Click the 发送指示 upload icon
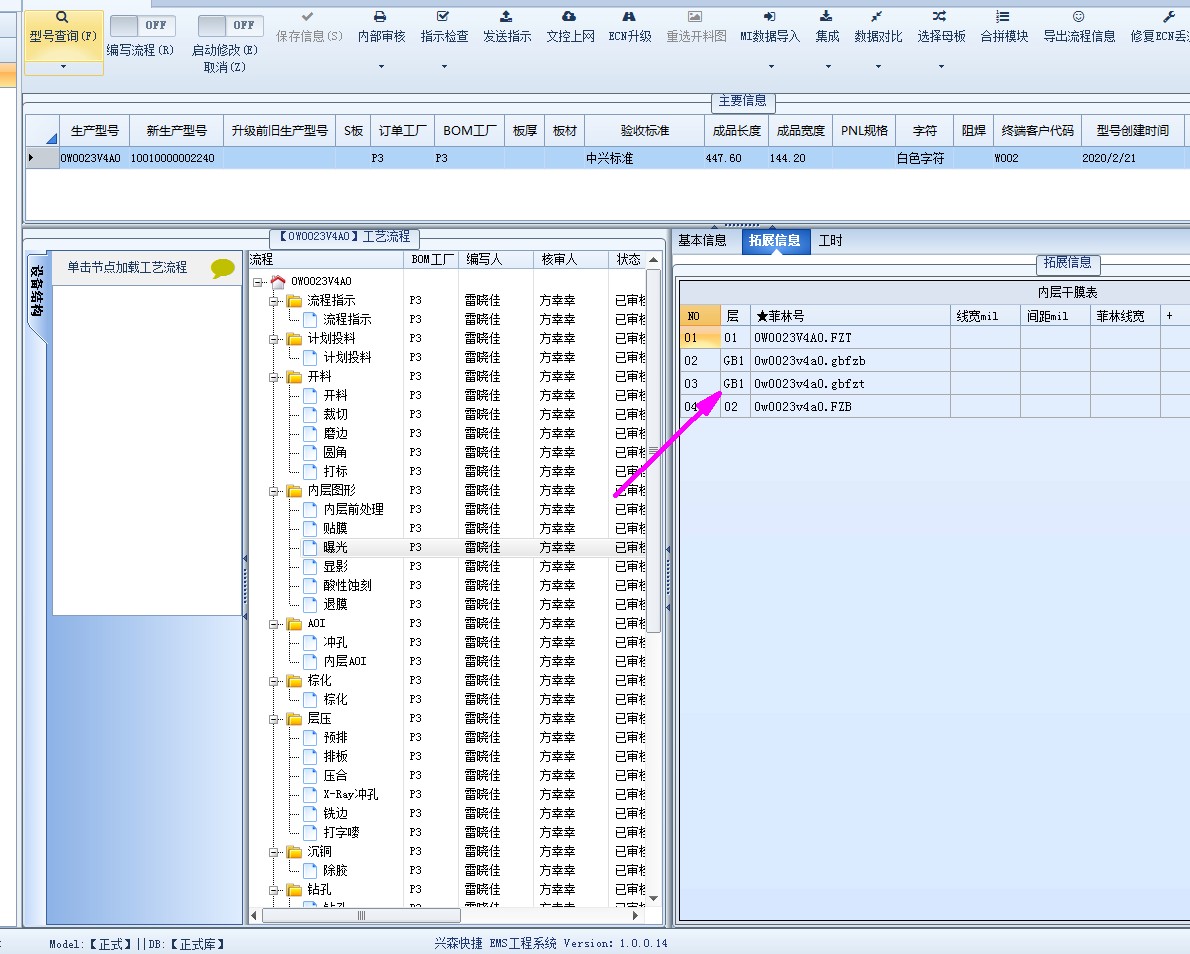Image resolution: width=1190 pixels, height=954 pixels. click(x=506, y=17)
